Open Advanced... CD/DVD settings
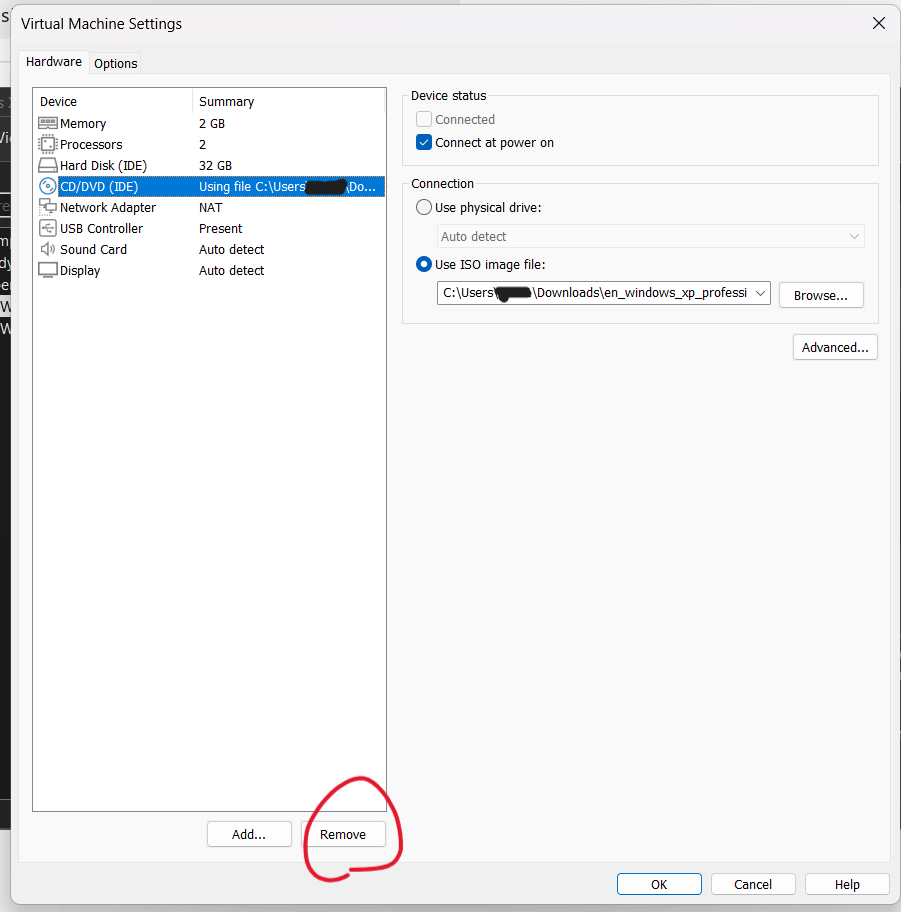The width and height of the screenshot is (901, 912). tap(835, 347)
